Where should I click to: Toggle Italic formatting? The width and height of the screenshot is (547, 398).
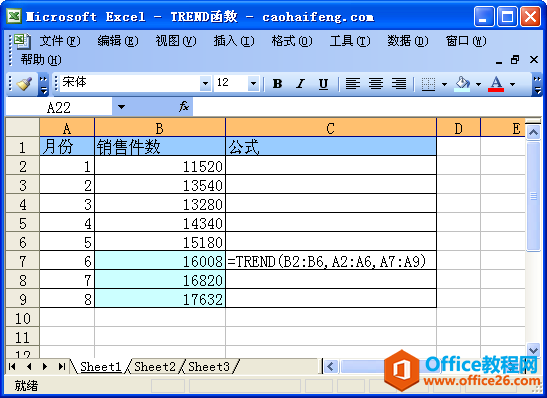coord(300,84)
